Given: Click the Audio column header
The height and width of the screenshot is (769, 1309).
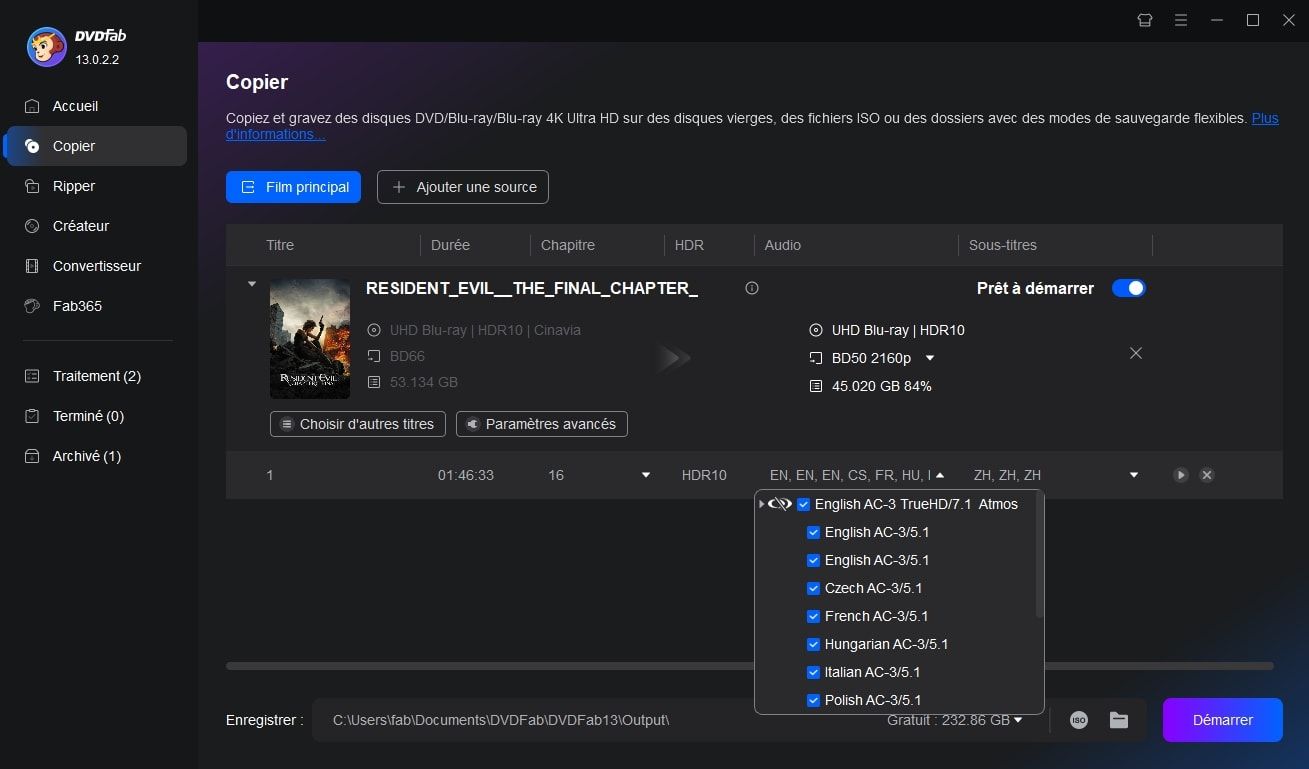Looking at the screenshot, I should click(782, 245).
